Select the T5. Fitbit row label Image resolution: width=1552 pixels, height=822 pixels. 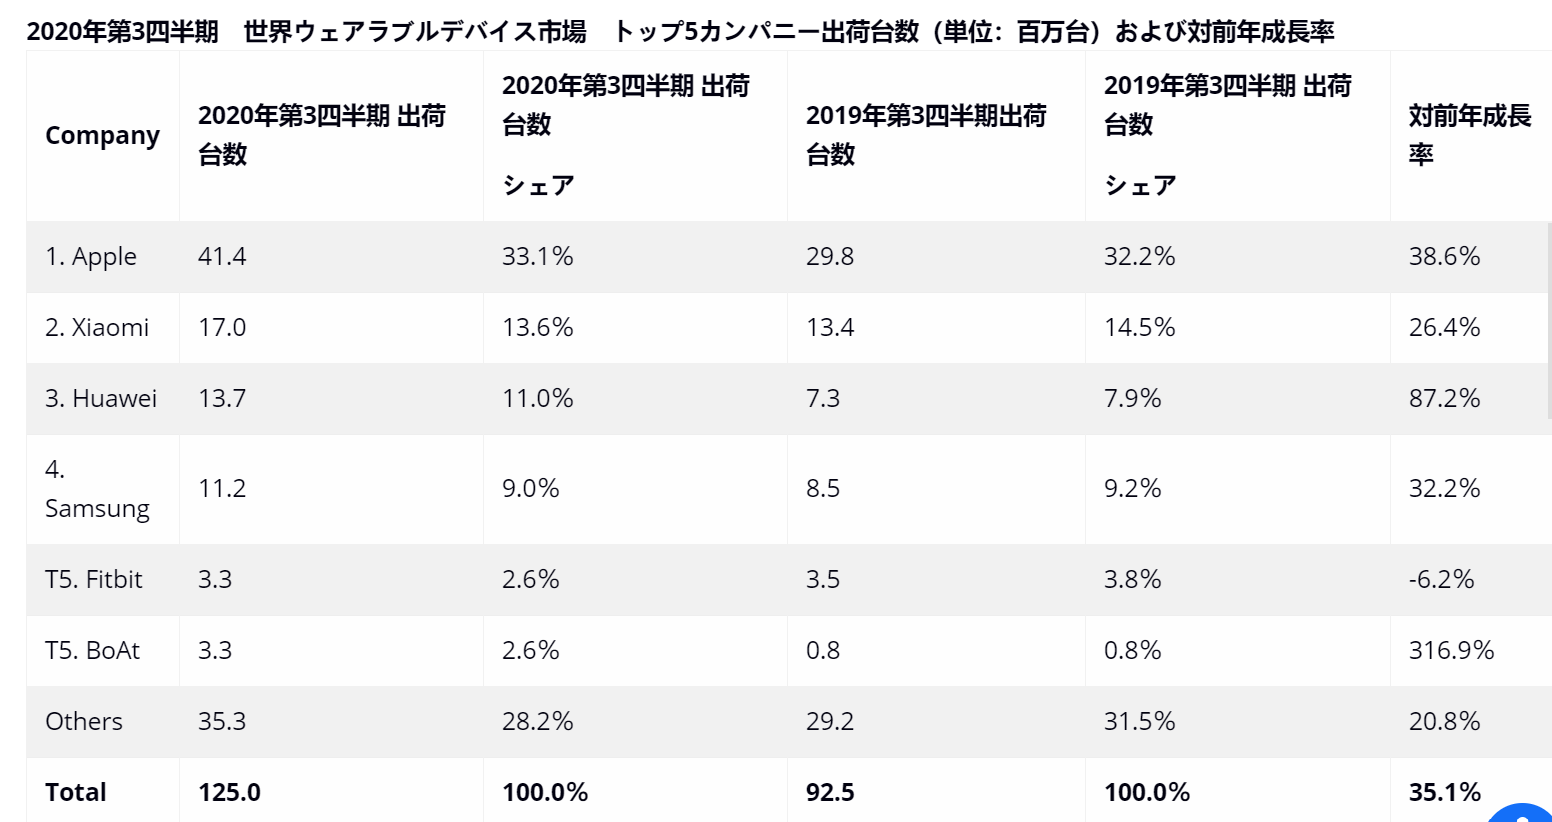click(x=94, y=580)
